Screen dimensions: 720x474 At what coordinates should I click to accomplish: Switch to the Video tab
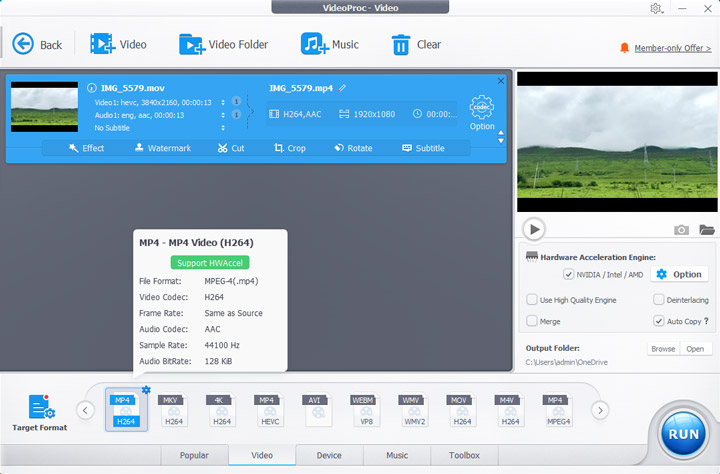pos(262,455)
